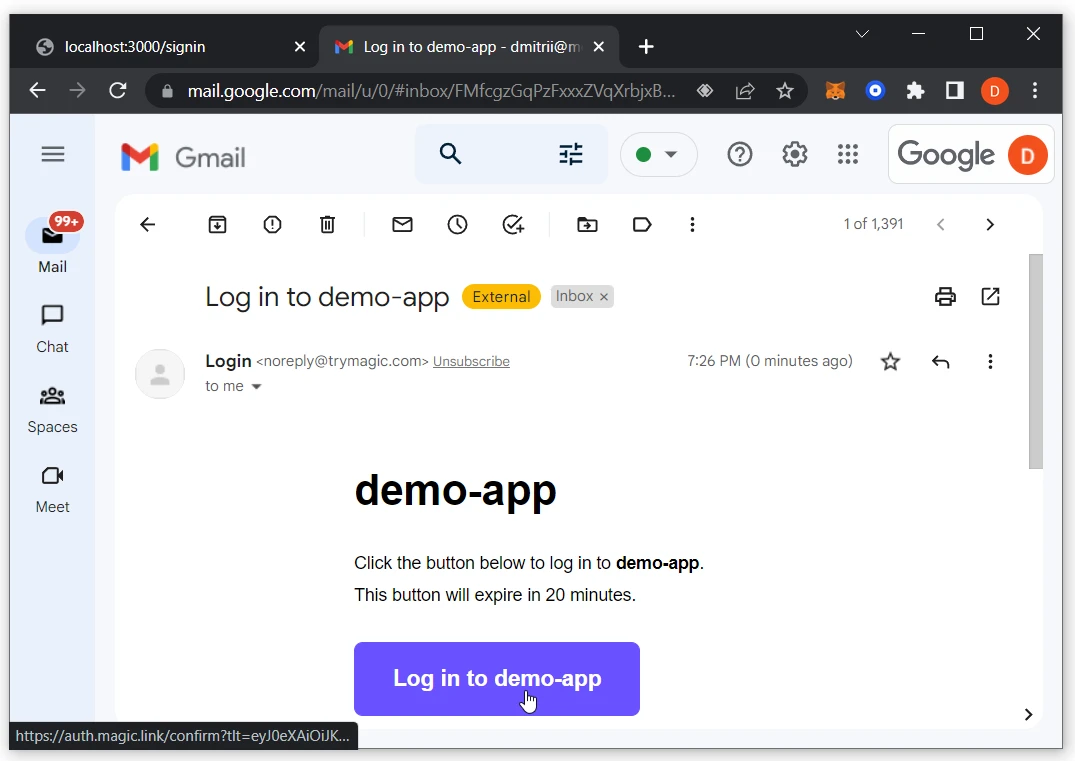Open the Google apps grid
Screen dimensions: 1075x761
point(848,154)
